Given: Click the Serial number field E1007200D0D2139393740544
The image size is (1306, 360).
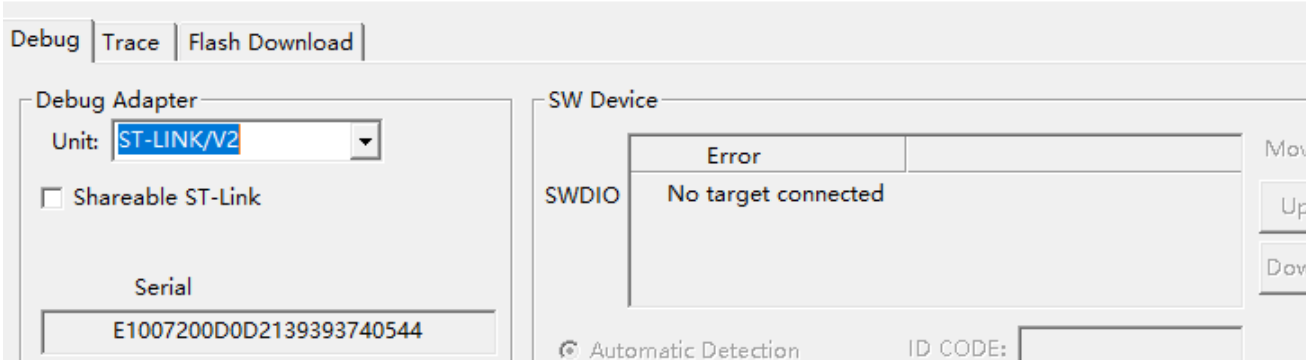Looking at the screenshot, I should coord(268,331).
